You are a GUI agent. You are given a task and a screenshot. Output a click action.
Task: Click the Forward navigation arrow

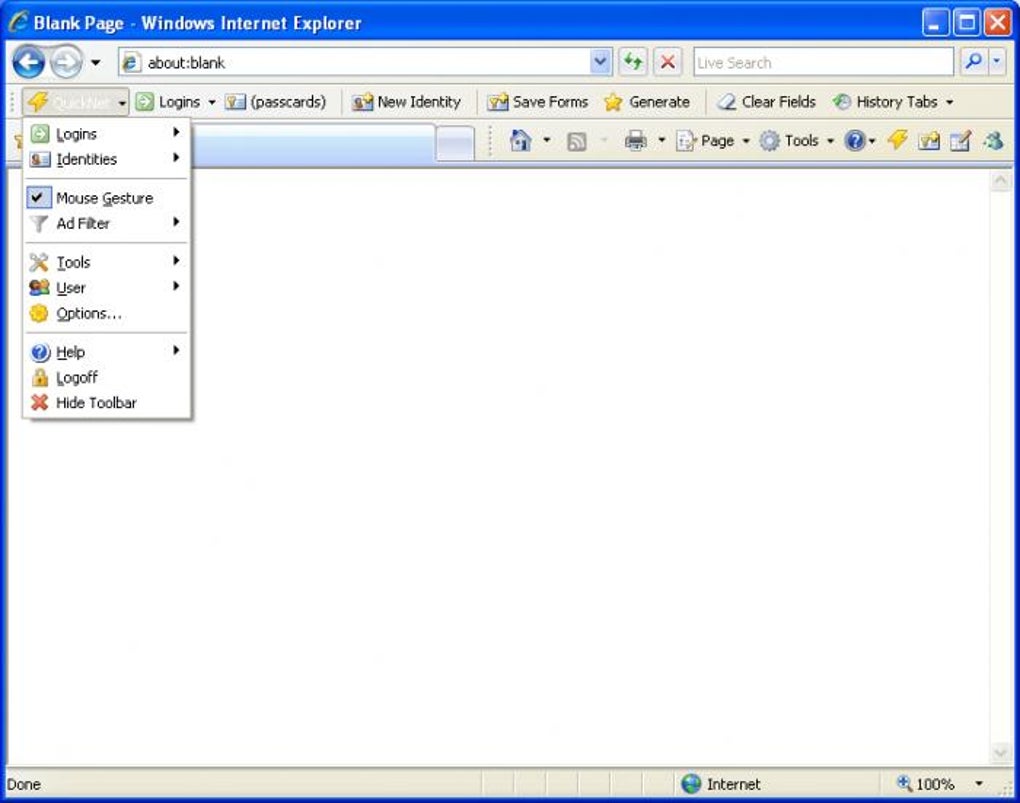point(66,62)
